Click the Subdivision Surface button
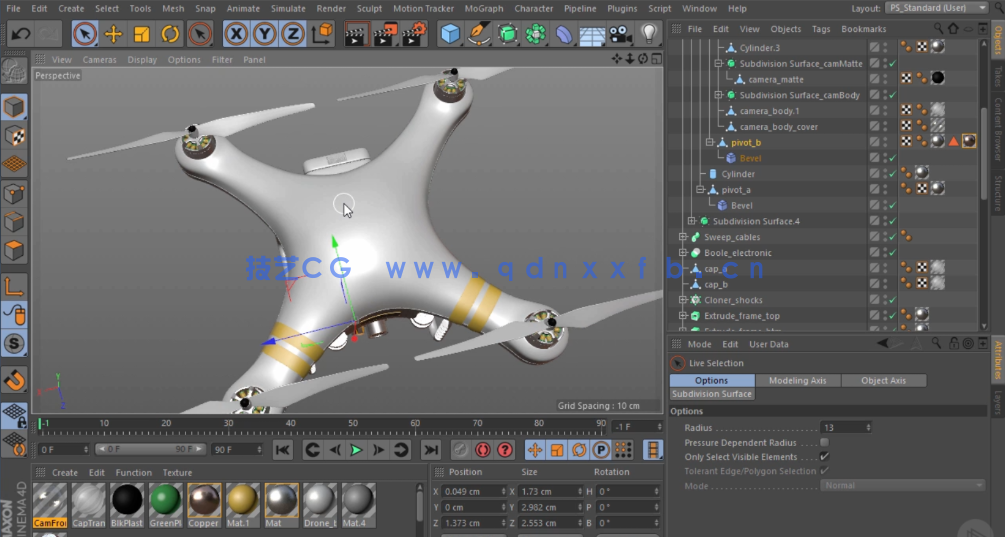Viewport: 1005px width, 537px height. 711,394
